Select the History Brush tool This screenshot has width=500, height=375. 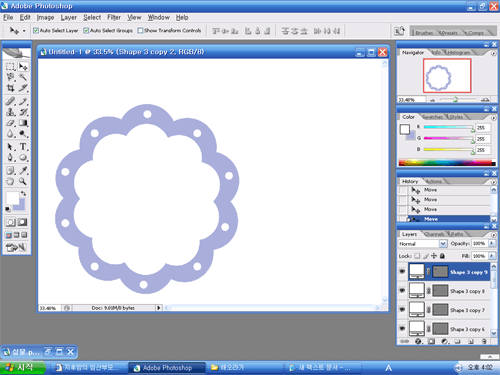tap(23, 112)
